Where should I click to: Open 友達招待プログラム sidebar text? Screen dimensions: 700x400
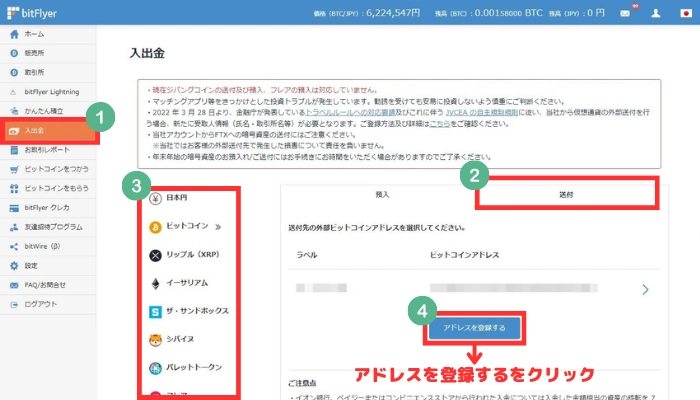53,227
